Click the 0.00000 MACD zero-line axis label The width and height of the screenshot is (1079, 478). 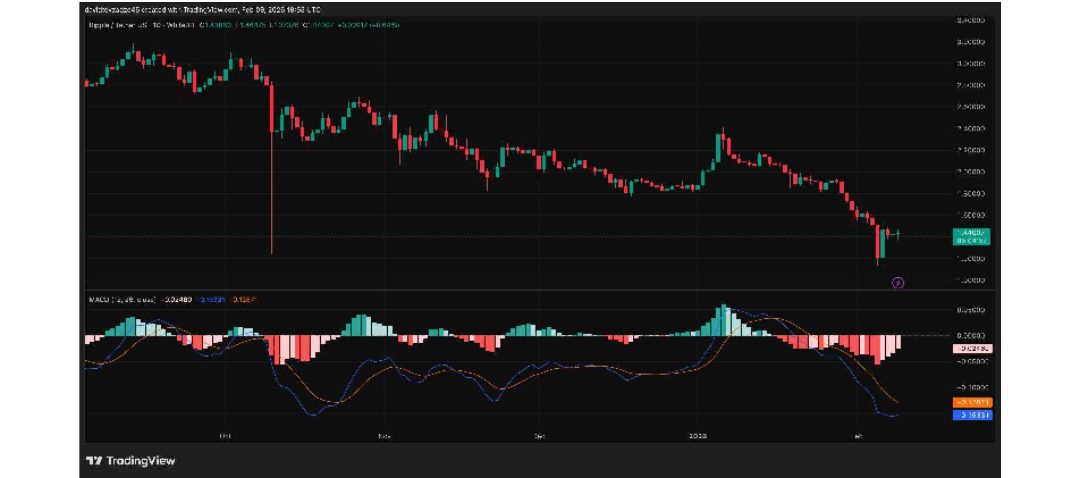972,335
